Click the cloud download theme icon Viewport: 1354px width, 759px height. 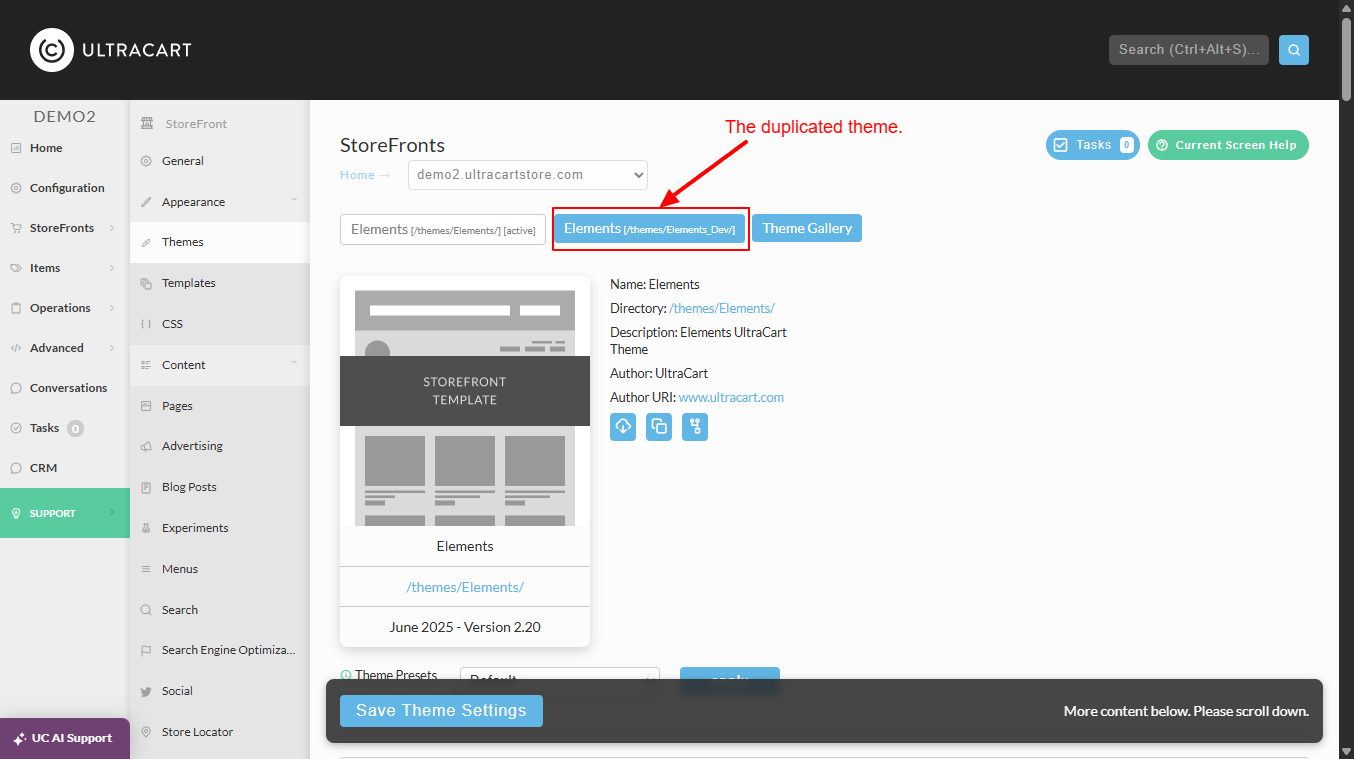623,427
